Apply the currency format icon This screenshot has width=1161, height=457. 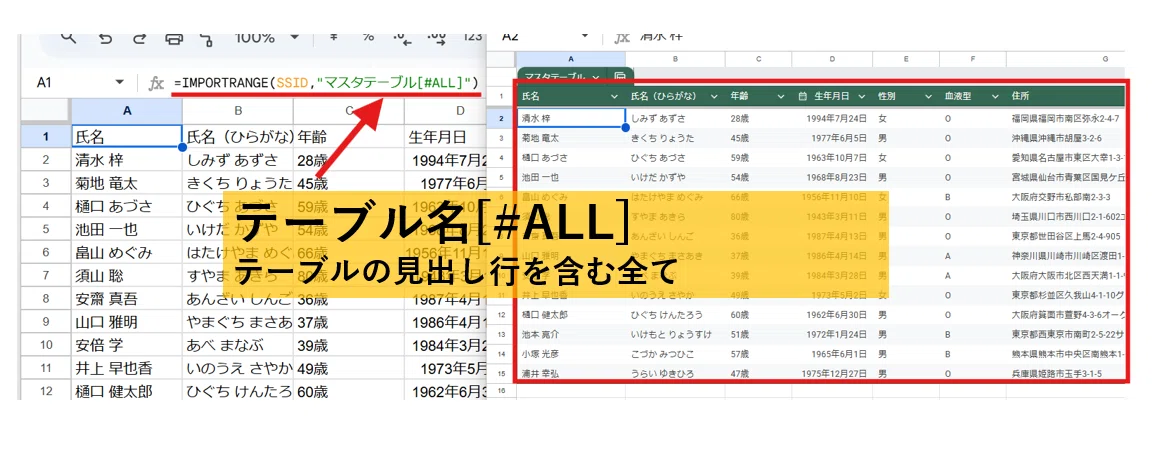point(334,37)
